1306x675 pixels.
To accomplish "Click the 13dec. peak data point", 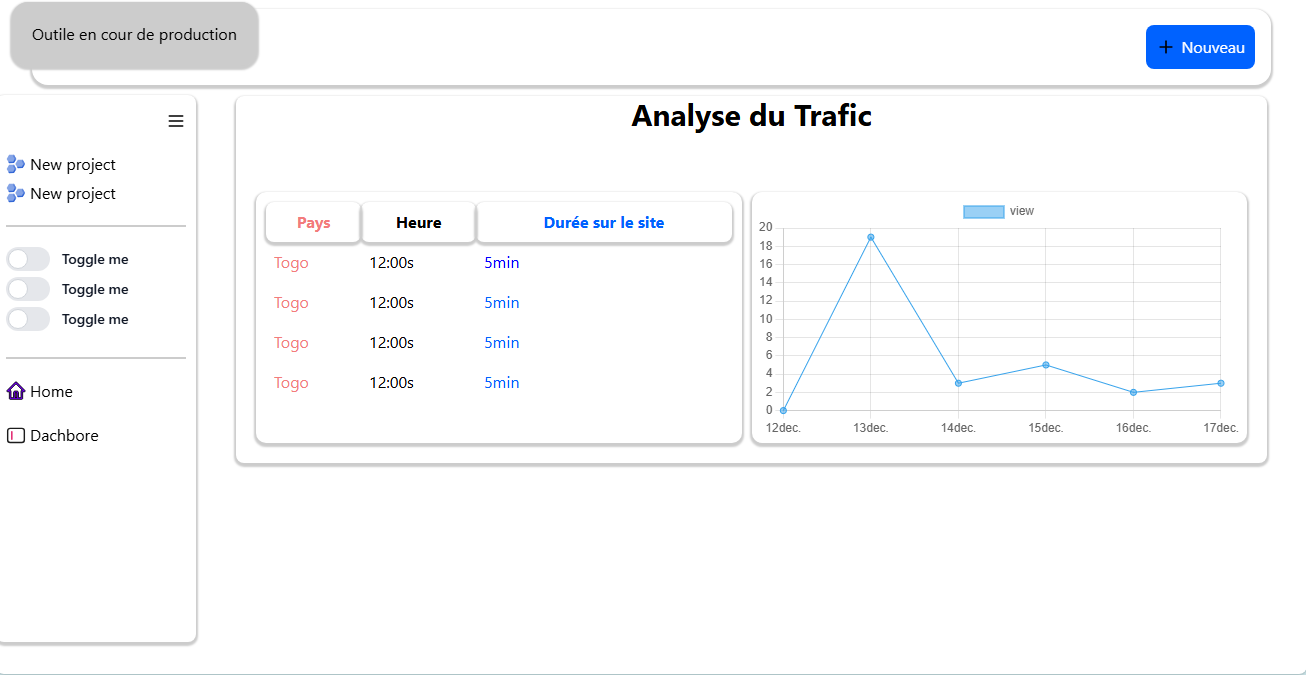I will 871,237.
